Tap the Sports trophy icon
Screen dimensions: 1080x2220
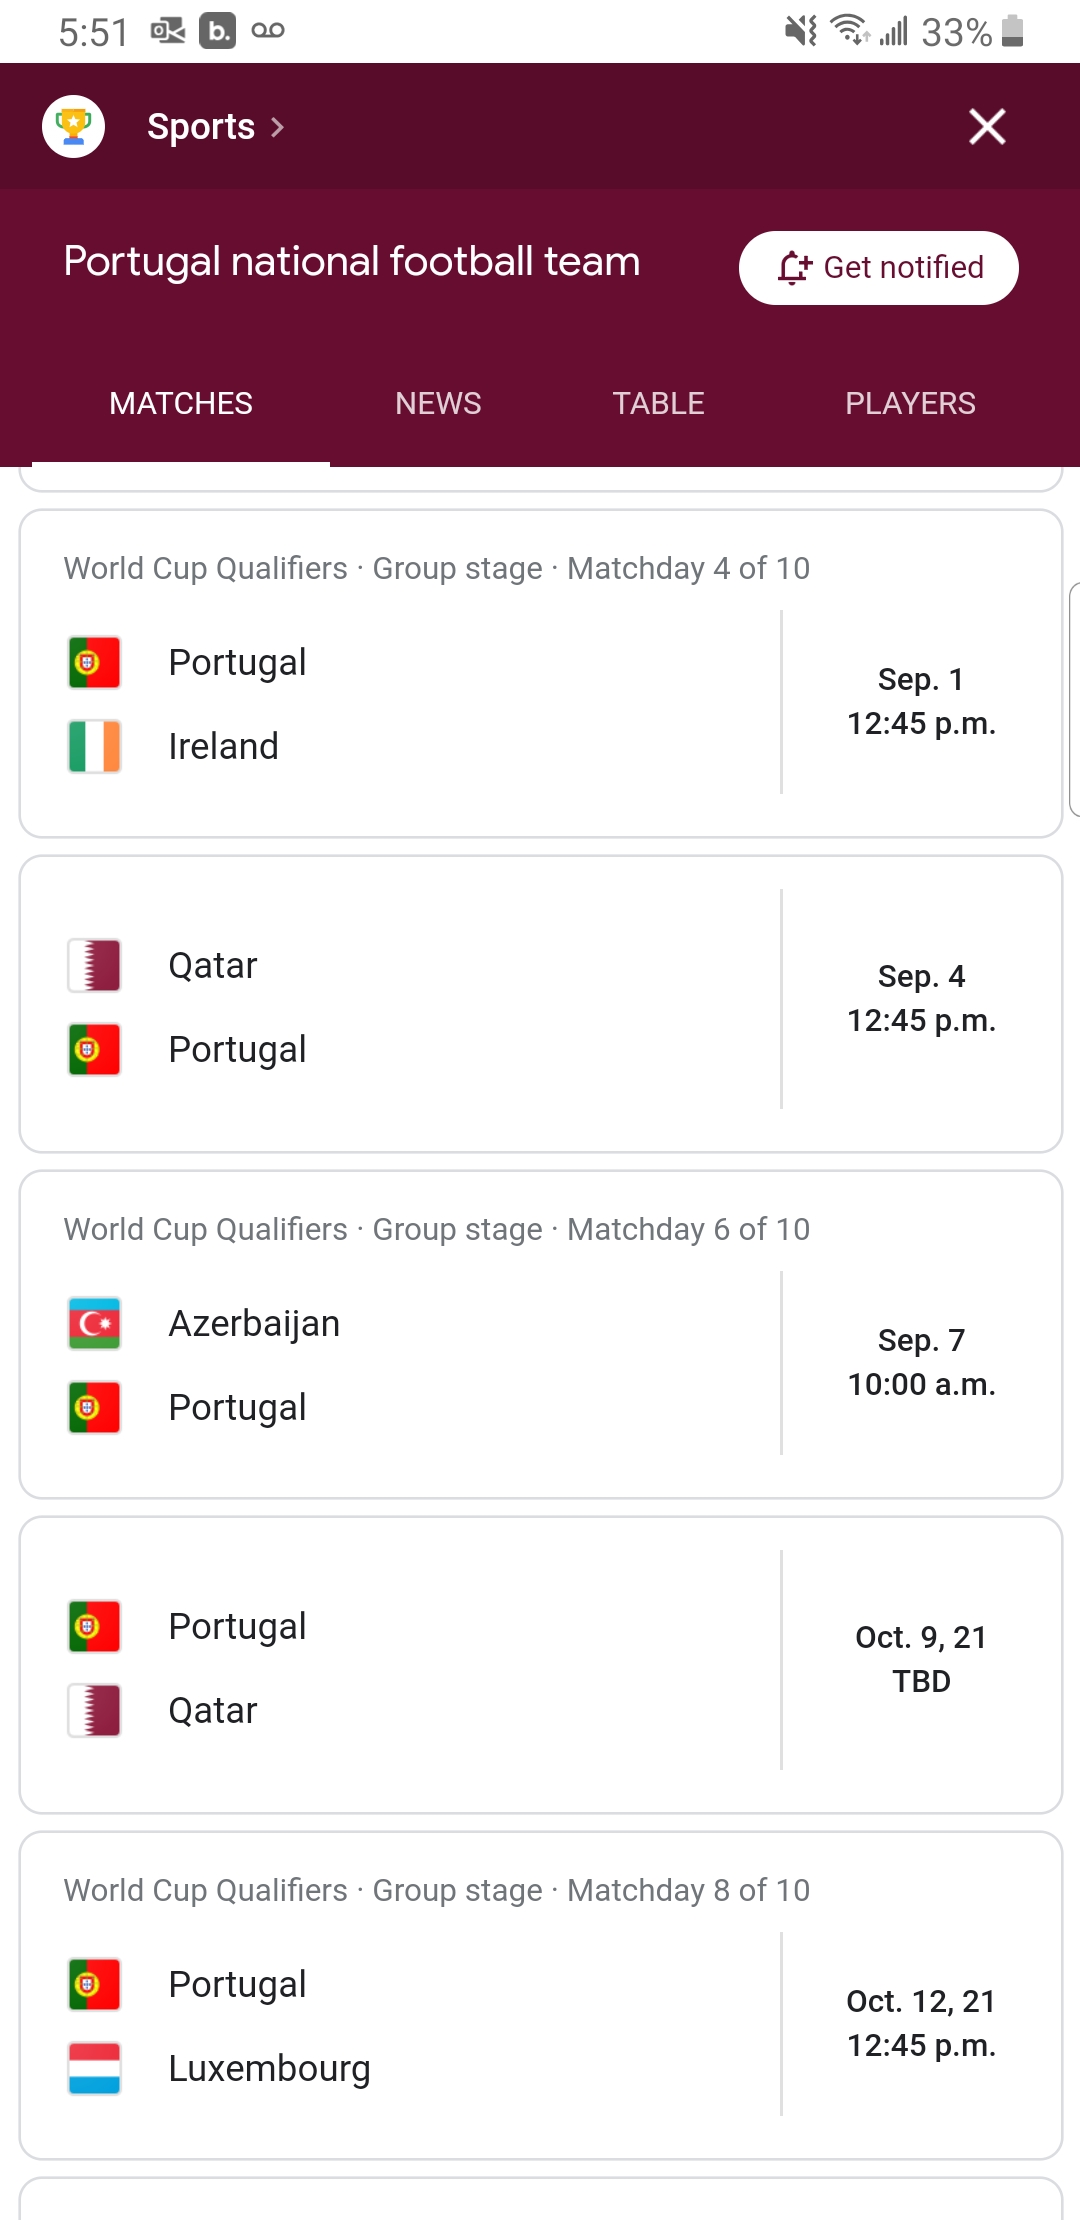pyautogui.click(x=73, y=127)
